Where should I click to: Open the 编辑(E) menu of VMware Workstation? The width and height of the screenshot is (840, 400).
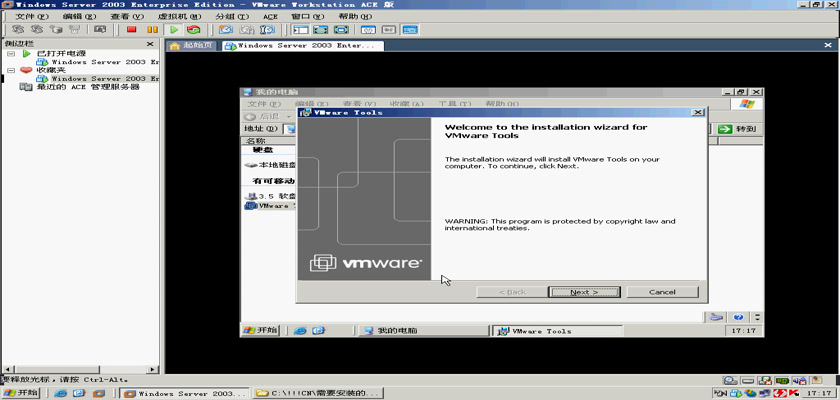79,17
